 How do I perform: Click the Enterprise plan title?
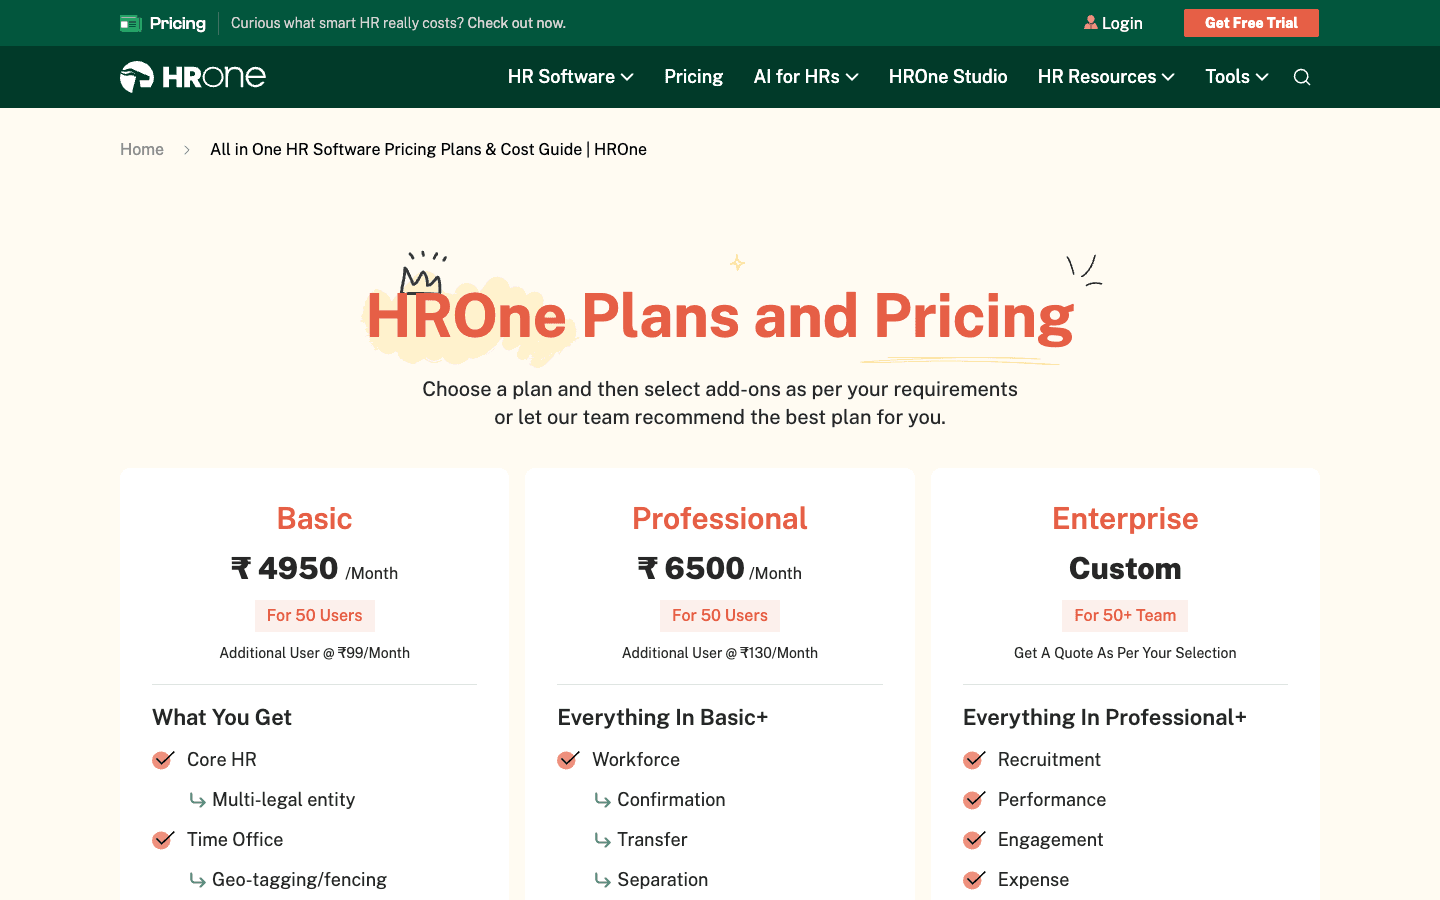pyautogui.click(x=1125, y=519)
